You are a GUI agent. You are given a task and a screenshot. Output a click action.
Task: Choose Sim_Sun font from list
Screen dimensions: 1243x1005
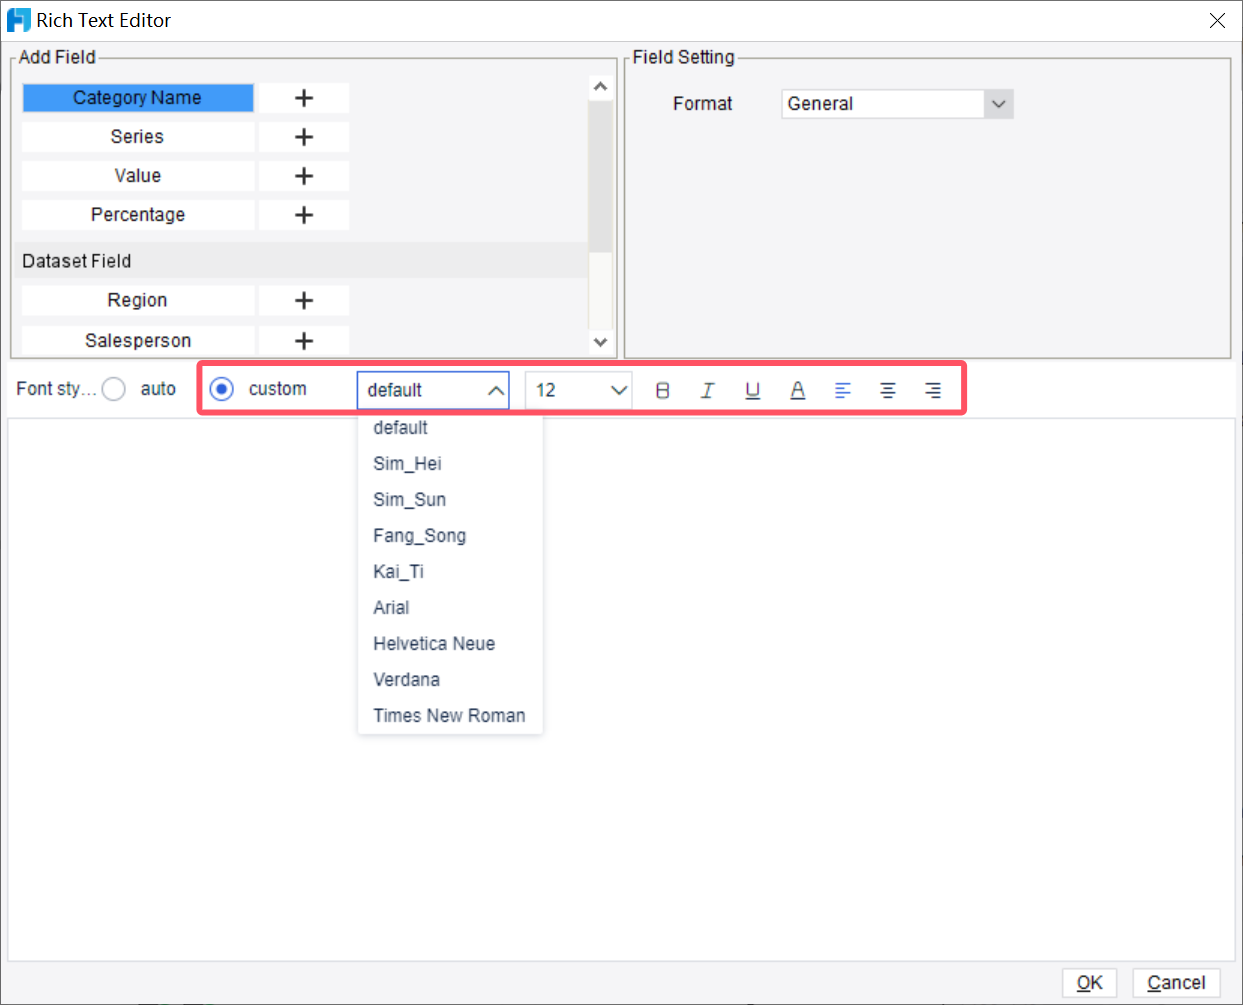point(450,500)
